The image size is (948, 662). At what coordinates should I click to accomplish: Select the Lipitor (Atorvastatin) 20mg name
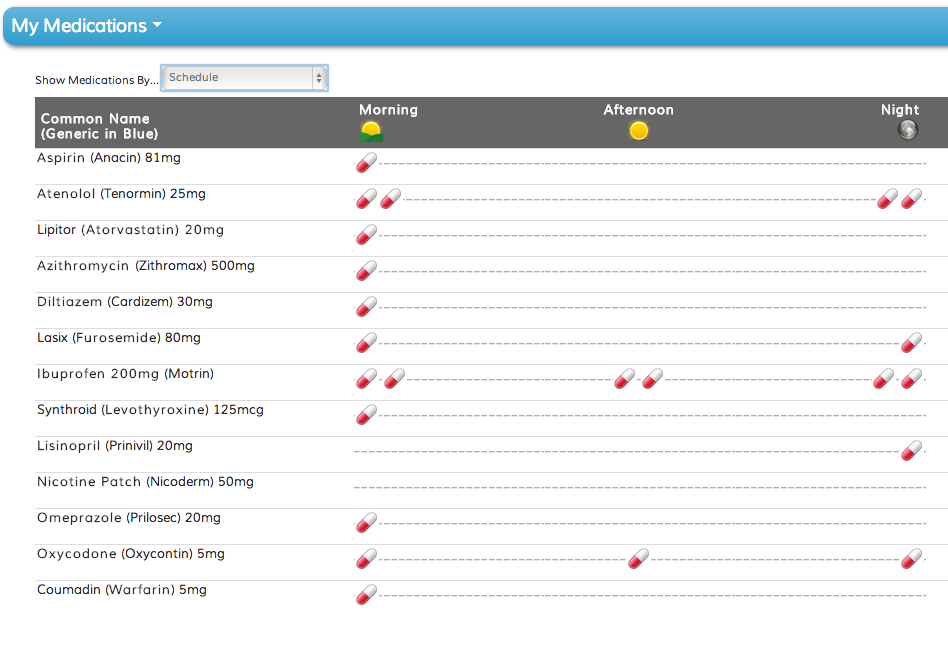coord(131,230)
